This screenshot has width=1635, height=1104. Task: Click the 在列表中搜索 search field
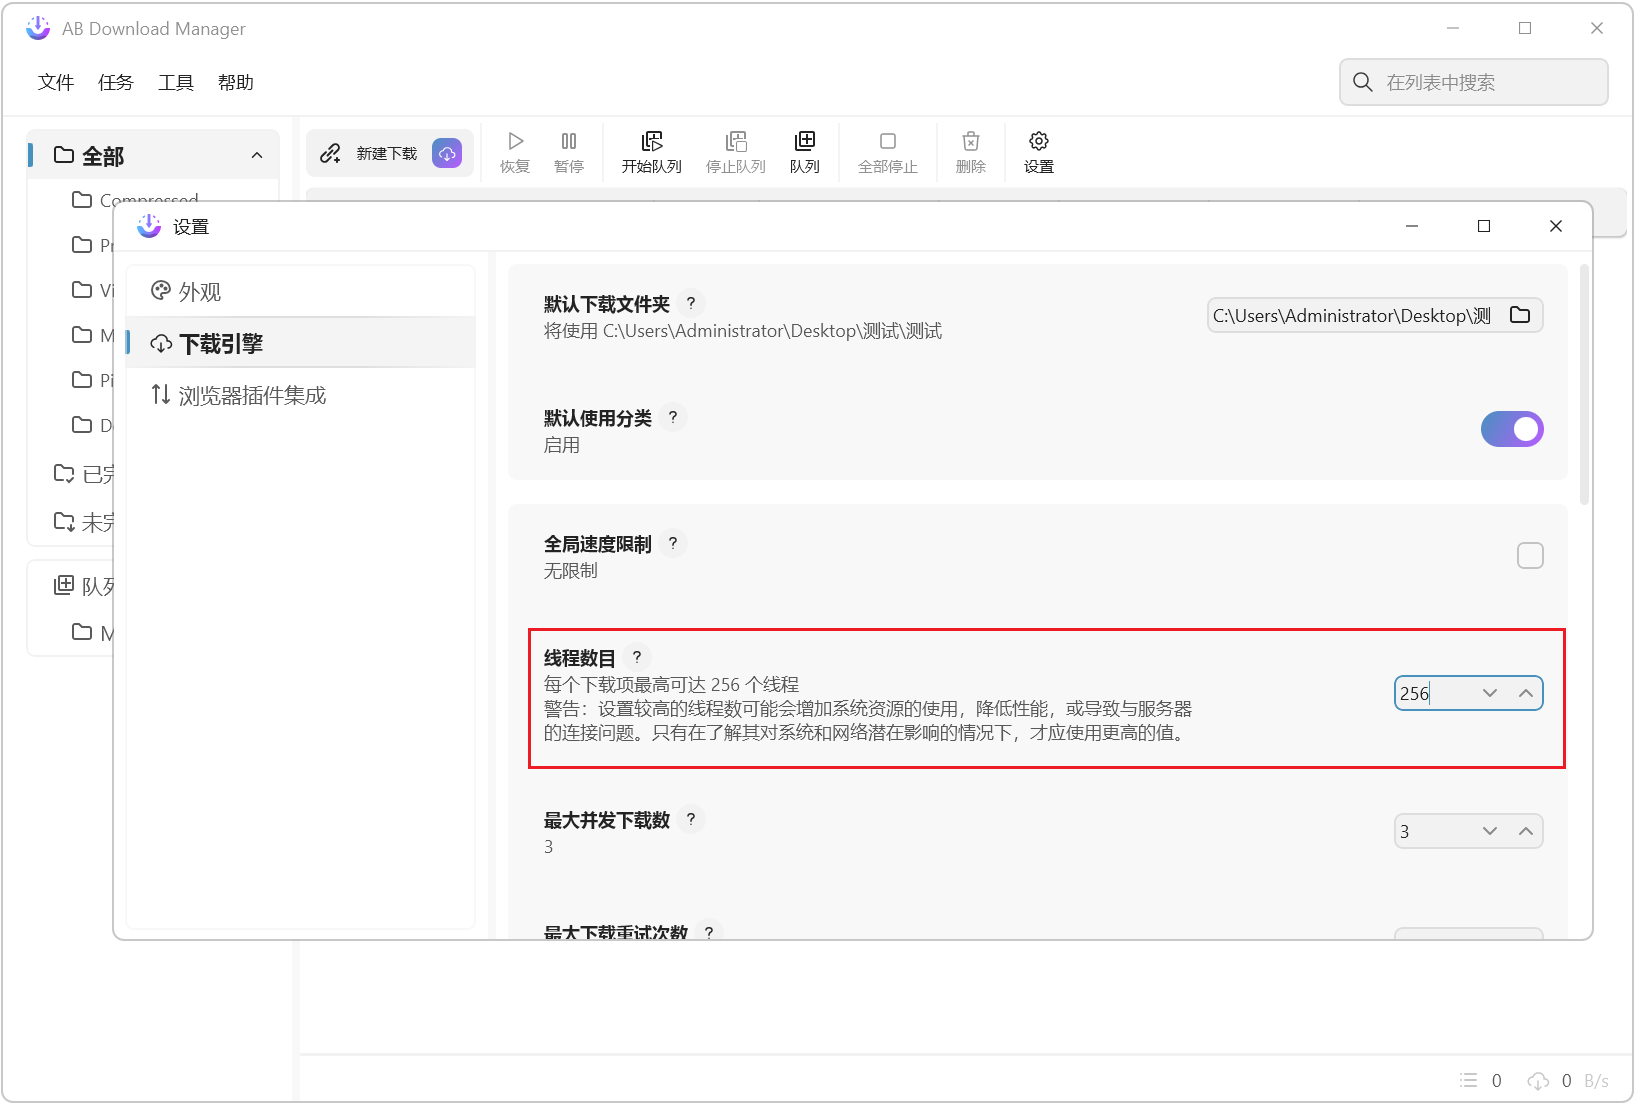tap(1473, 82)
